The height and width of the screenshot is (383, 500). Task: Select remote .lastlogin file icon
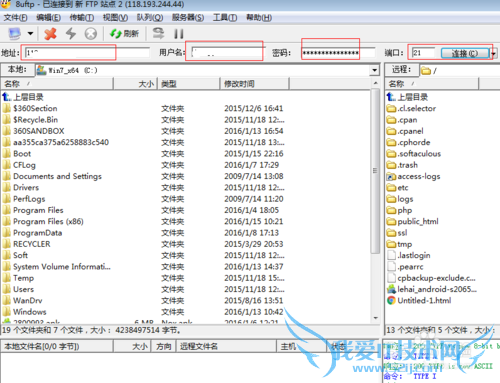pyautogui.click(x=391, y=255)
